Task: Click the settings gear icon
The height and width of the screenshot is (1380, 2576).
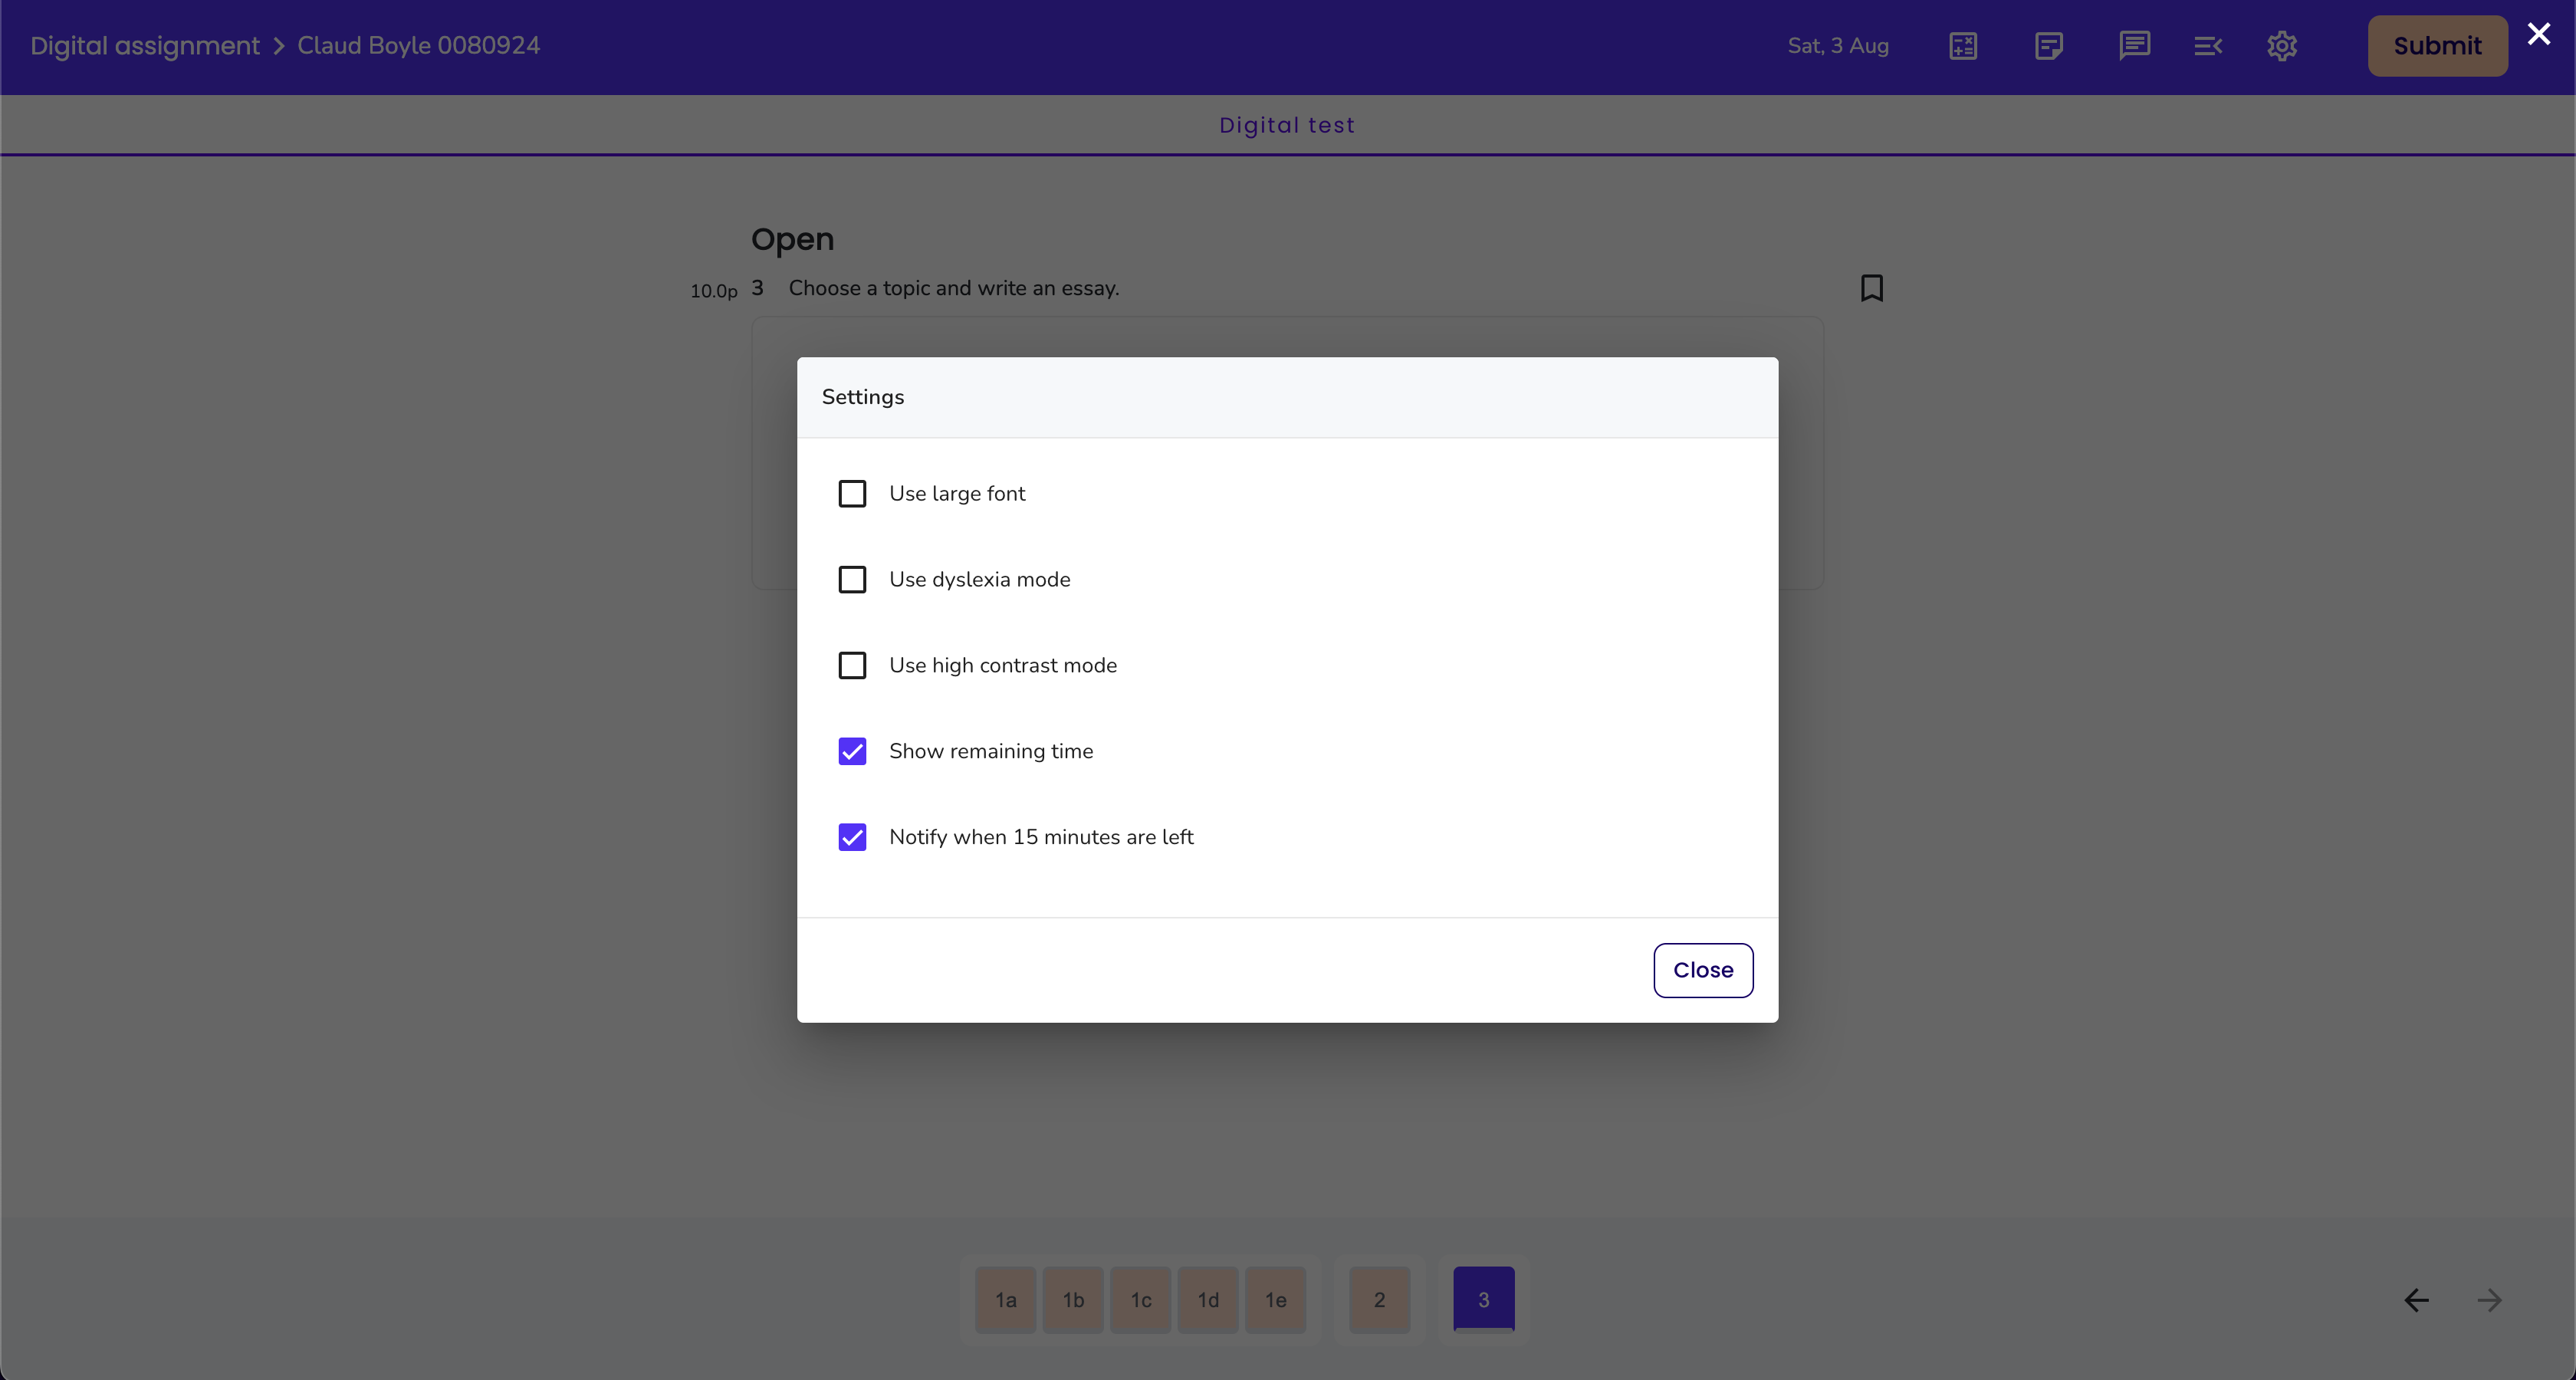Action: (x=2282, y=46)
